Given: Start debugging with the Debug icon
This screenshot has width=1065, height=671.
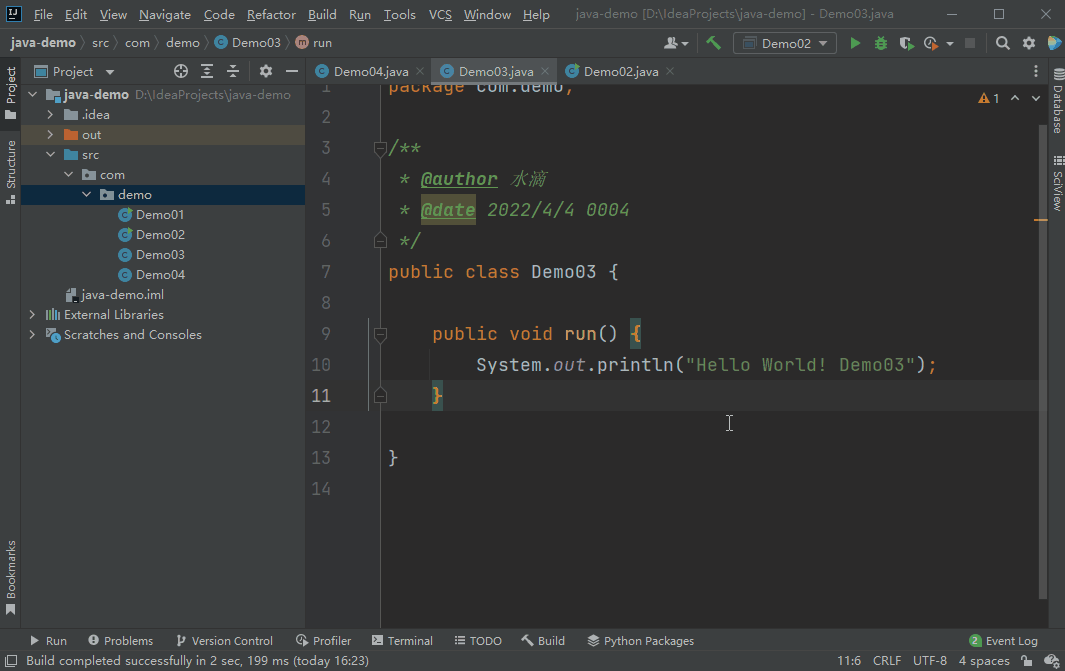Looking at the screenshot, I should click(879, 43).
